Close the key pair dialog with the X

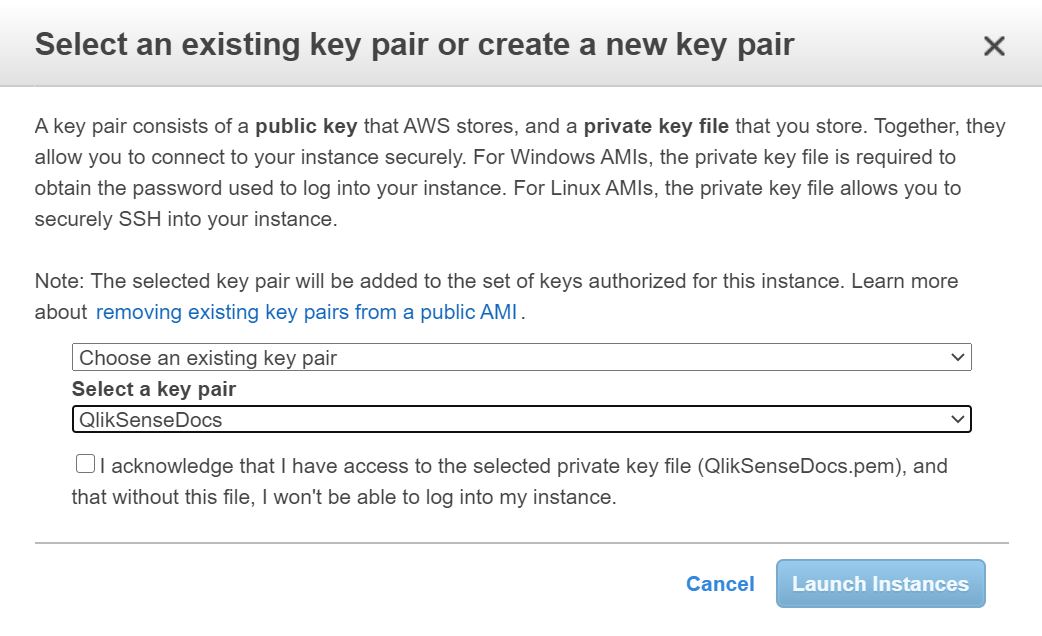993,45
